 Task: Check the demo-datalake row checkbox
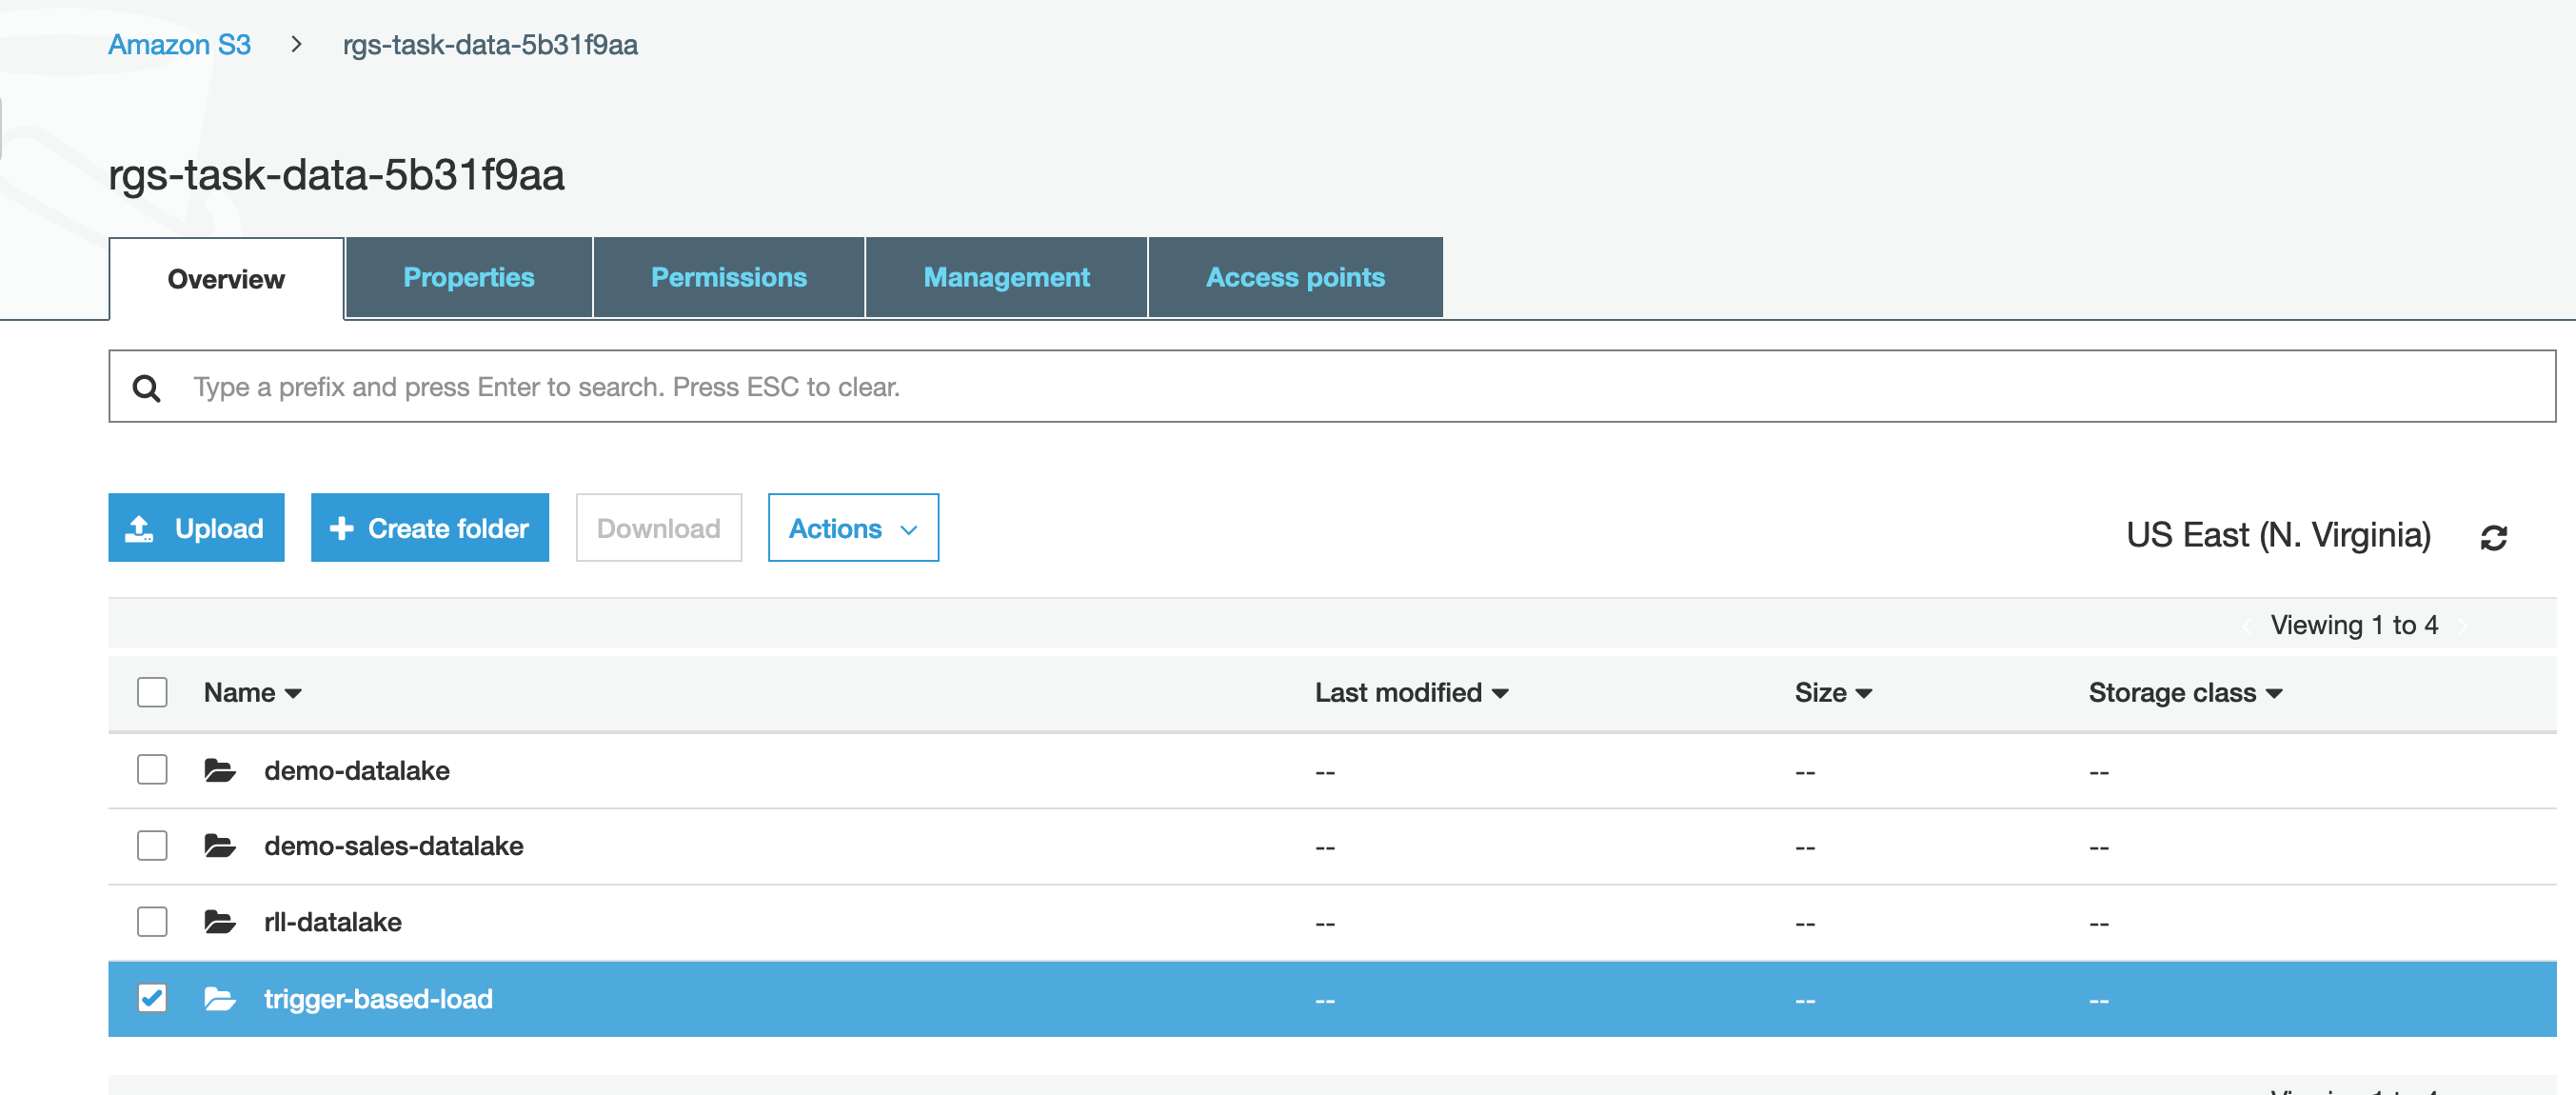coord(152,770)
